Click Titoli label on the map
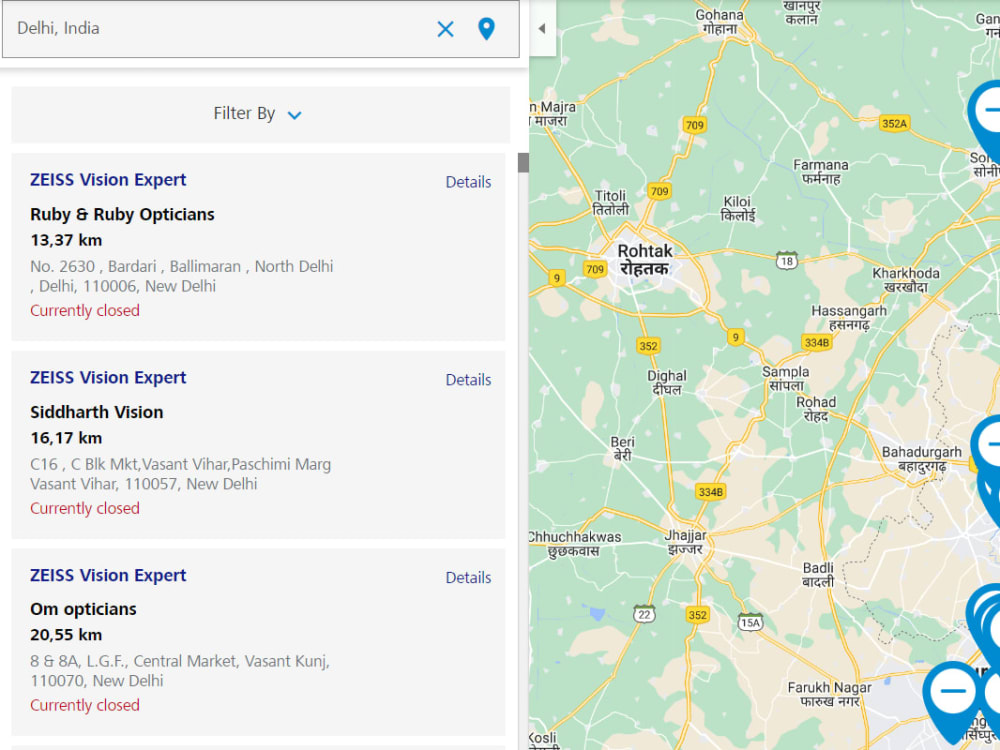The width and height of the screenshot is (1000, 750). pyautogui.click(x=610, y=202)
